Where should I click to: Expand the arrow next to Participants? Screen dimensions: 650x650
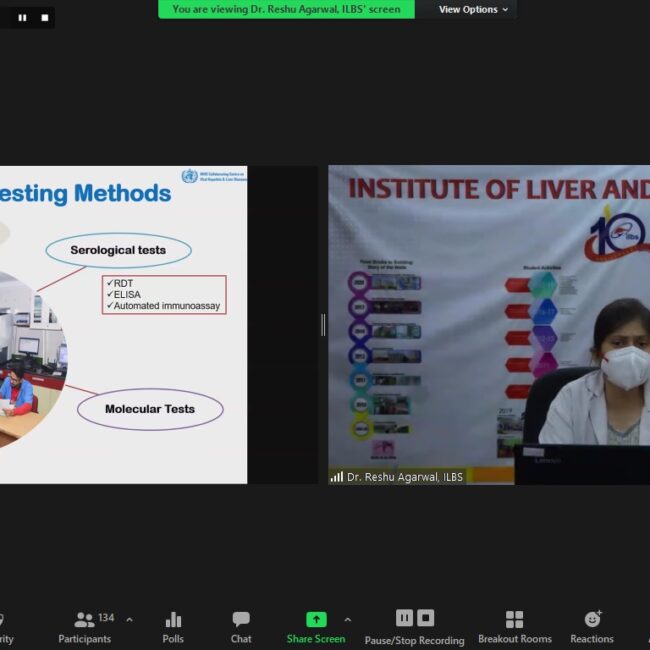(x=129, y=619)
